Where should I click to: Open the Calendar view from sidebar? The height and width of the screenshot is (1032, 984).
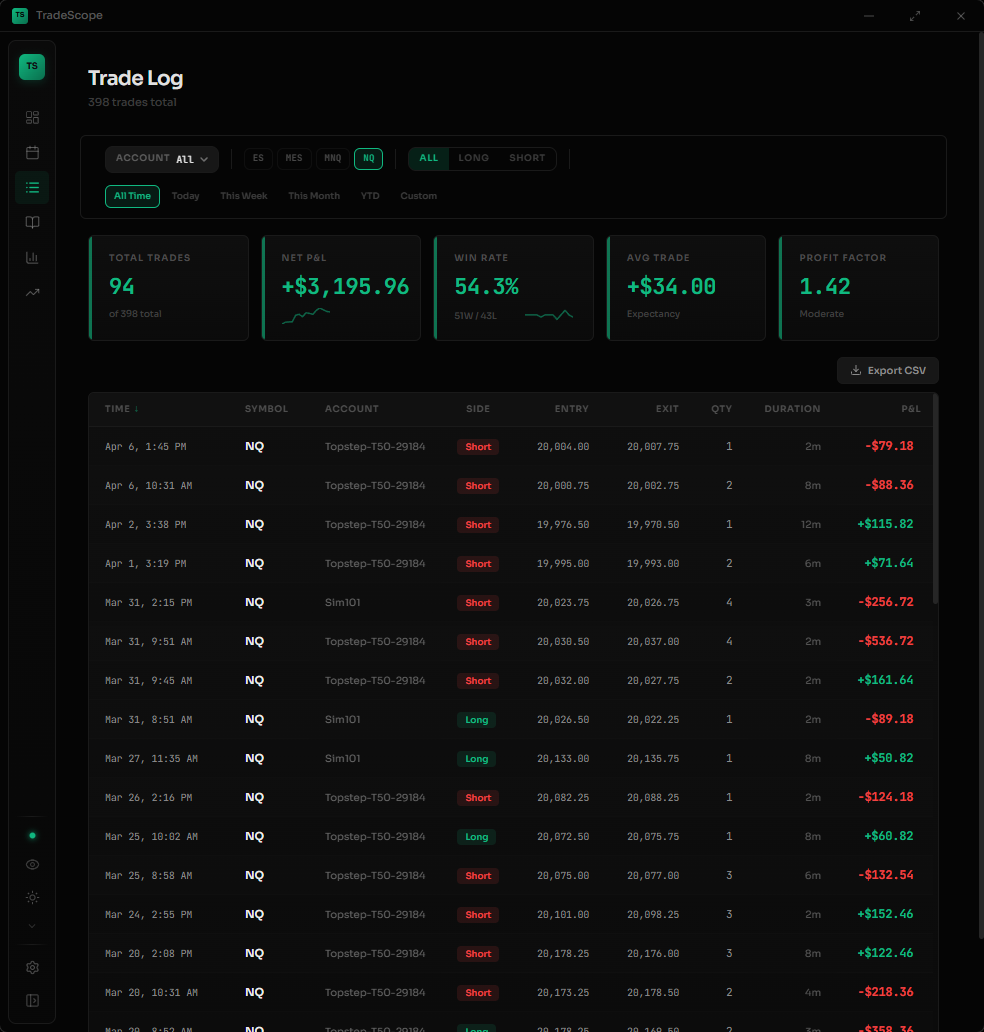coord(32,152)
